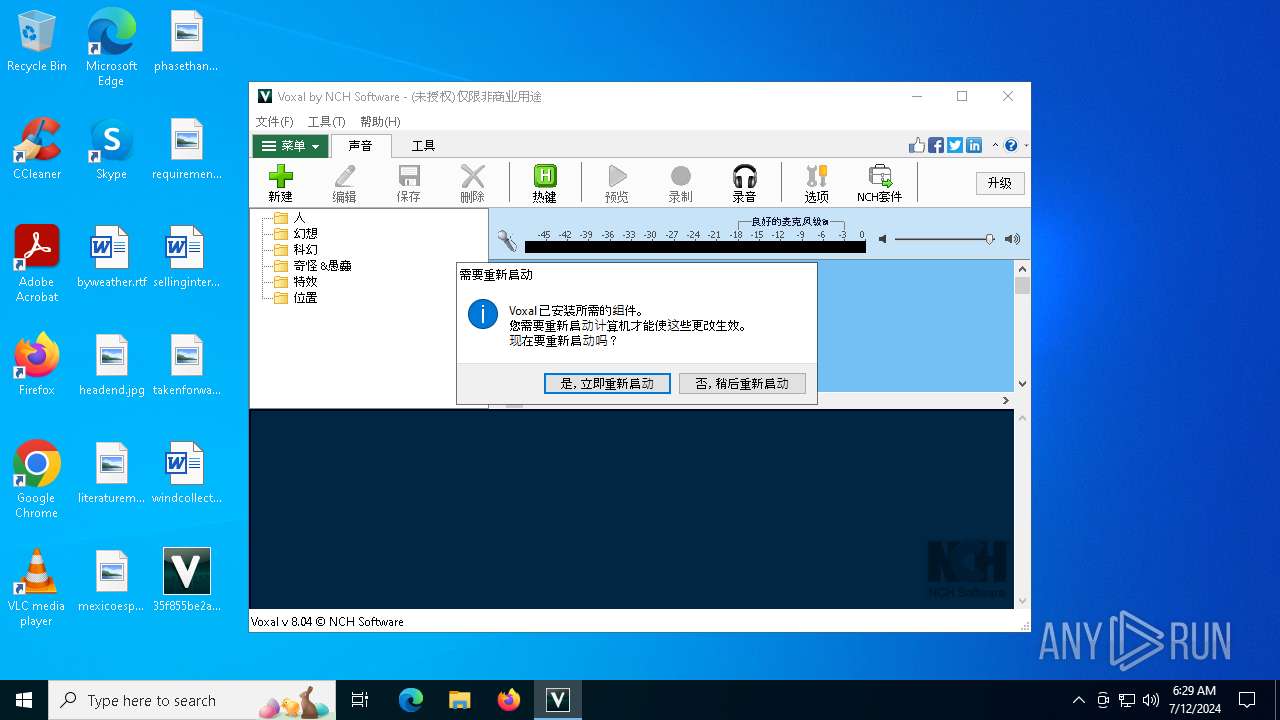
Task: Collapse the ribbon with the small caret
Action: (x=995, y=145)
